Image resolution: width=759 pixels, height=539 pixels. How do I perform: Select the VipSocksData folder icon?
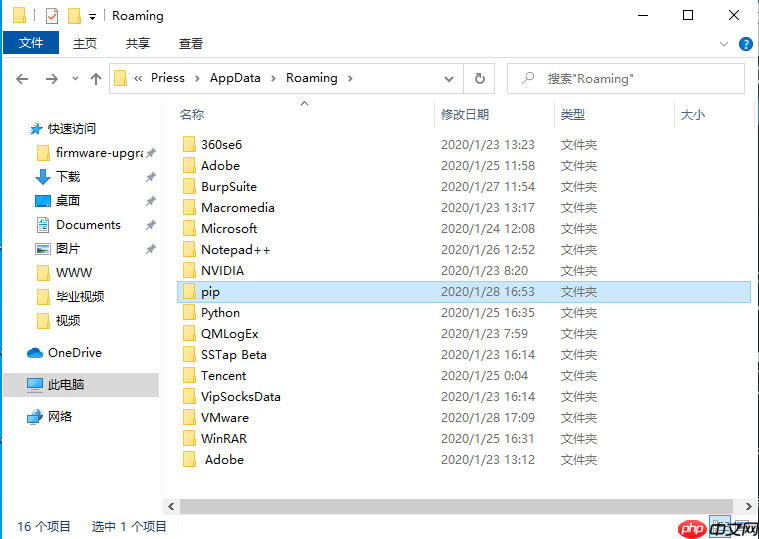(189, 397)
